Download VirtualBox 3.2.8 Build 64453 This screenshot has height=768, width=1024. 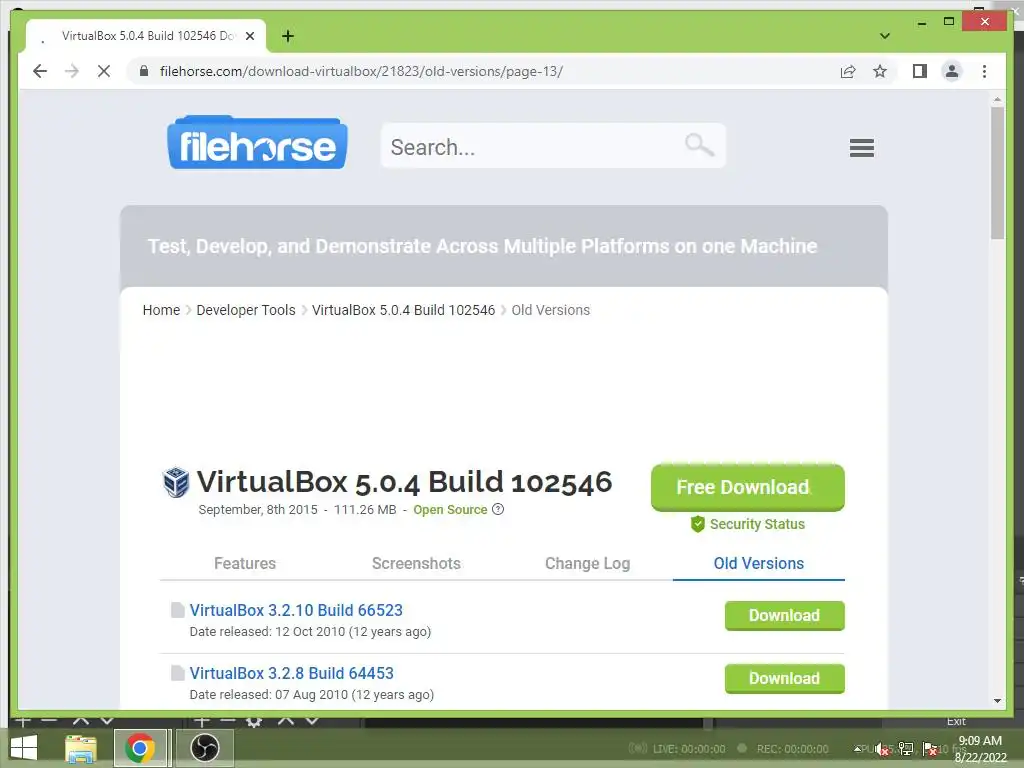click(x=784, y=679)
